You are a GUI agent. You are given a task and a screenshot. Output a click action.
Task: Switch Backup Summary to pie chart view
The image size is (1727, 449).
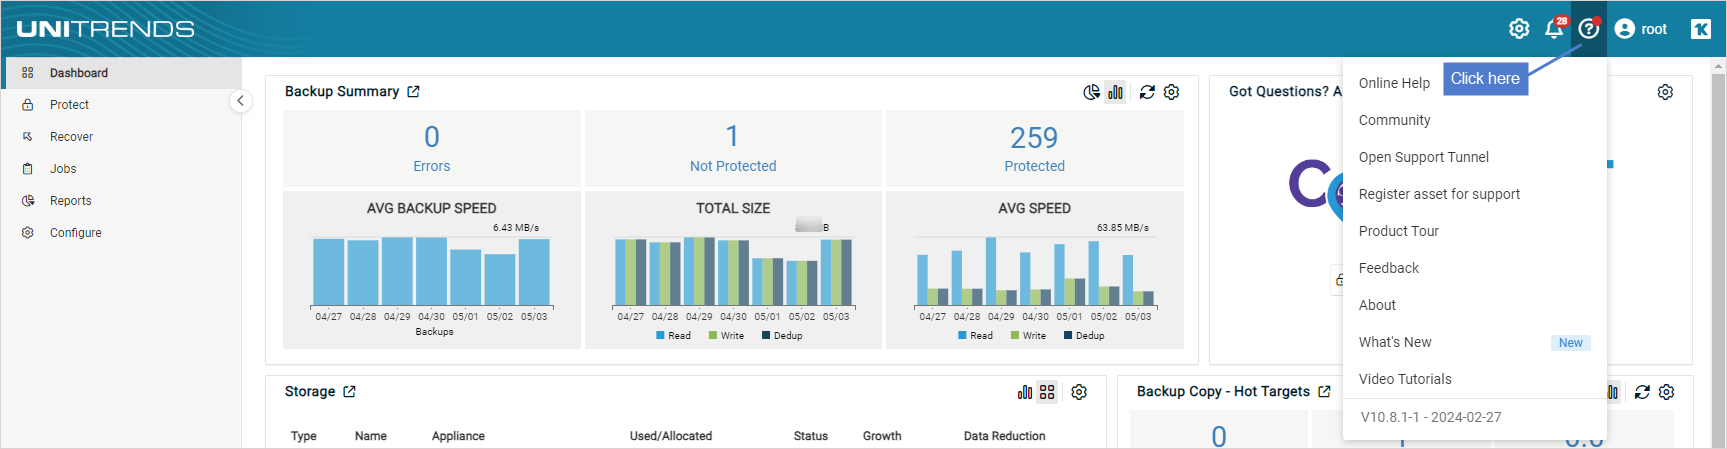coord(1091,92)
